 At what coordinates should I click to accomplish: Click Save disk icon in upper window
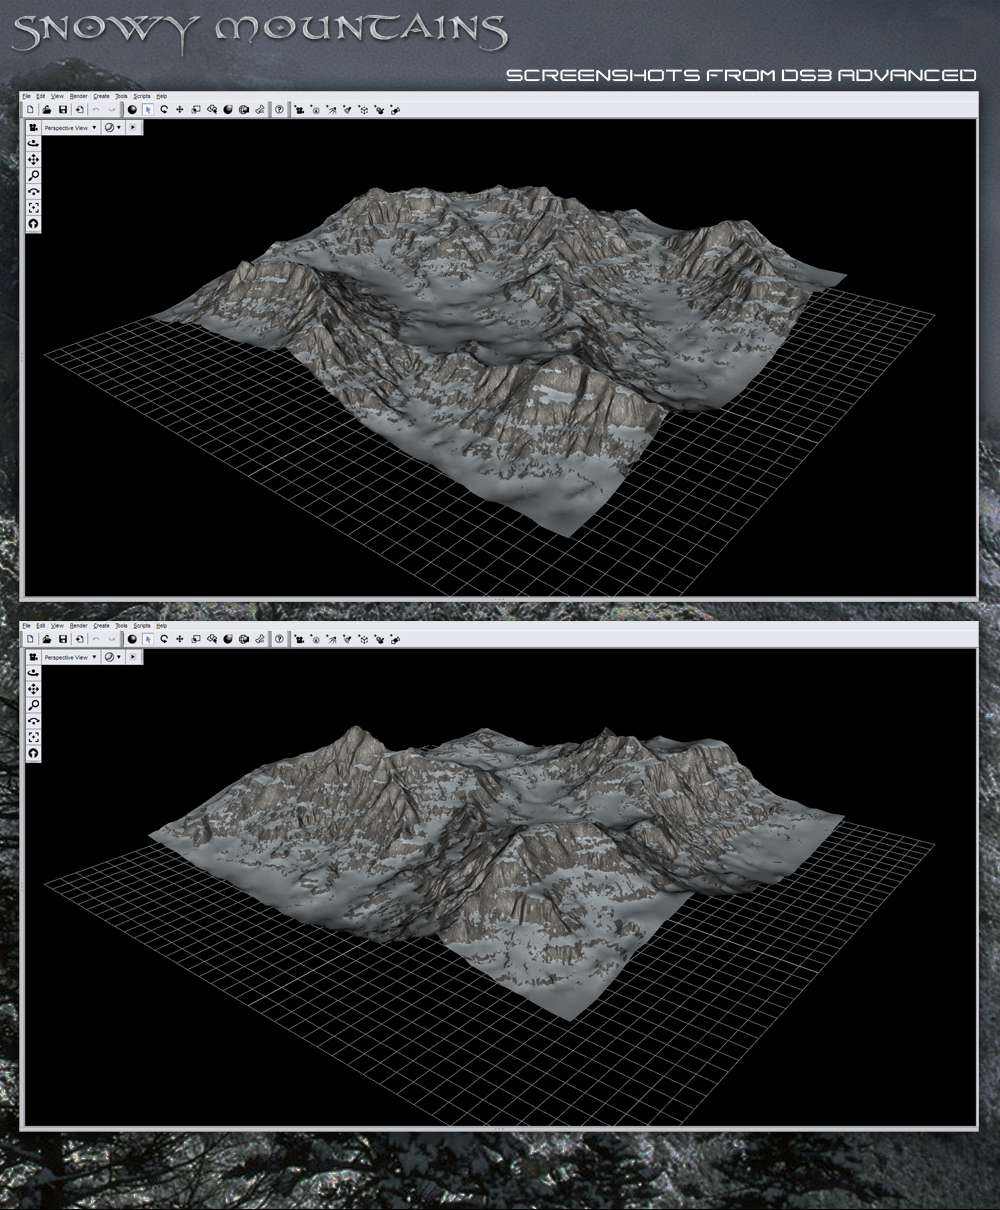(x=63, y=109)
